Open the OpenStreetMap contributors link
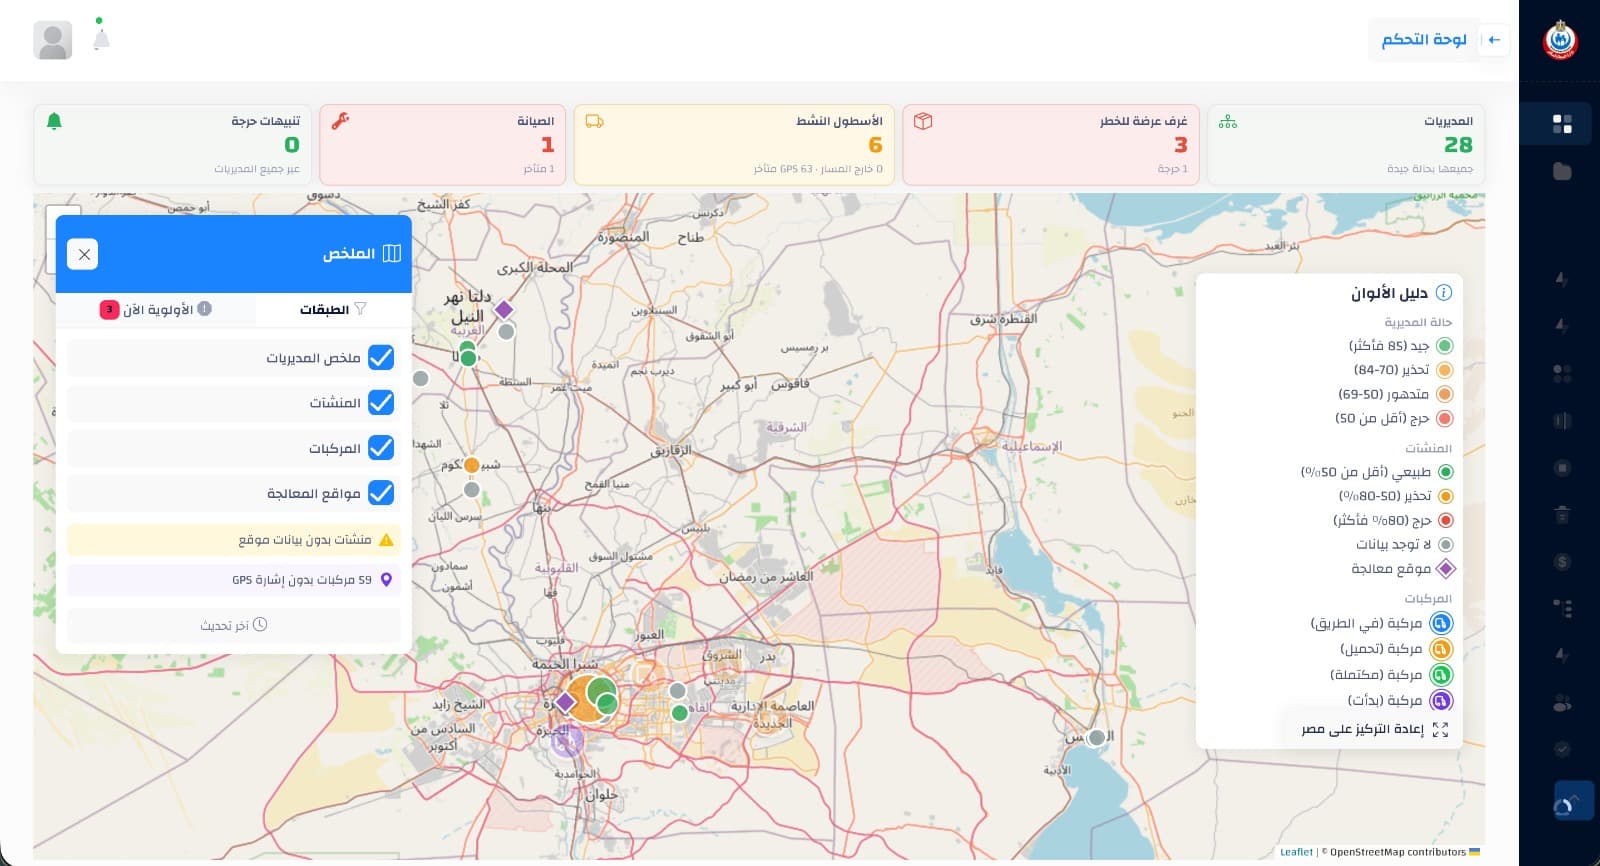1600x866 pixels. pyautogui.click(x=1398, y=852)
